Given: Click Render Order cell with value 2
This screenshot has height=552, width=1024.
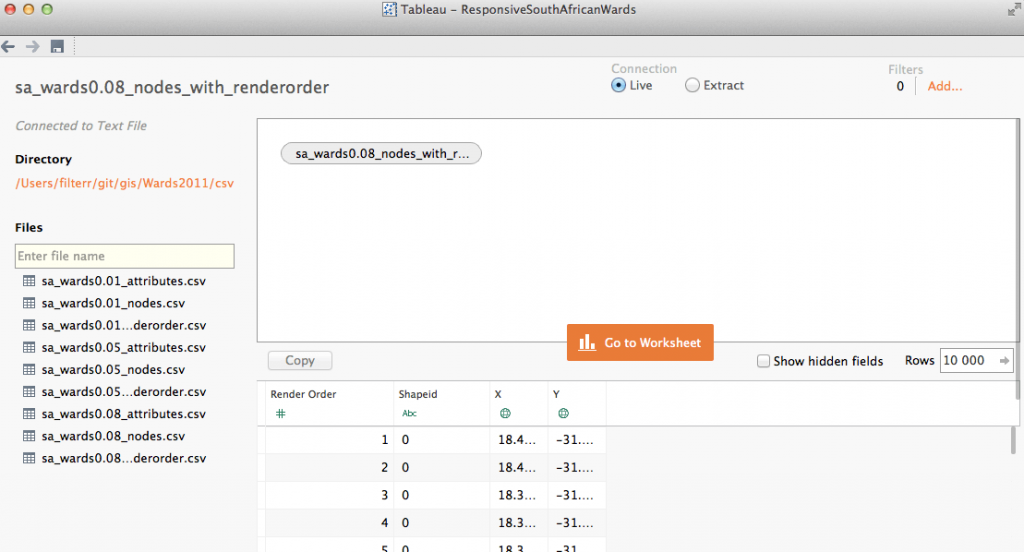Looking at the screenshot, I should [x=329, y=468].
